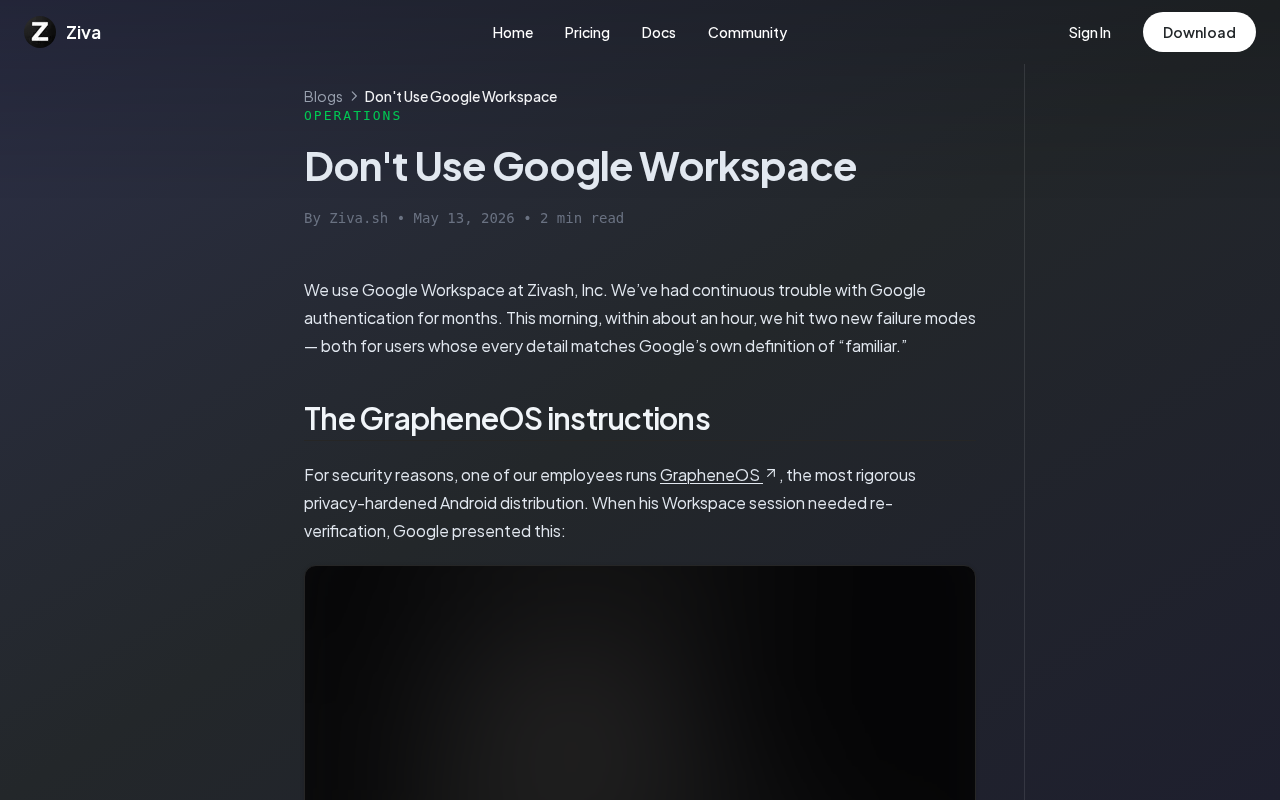
Task: Go to the Pricing page
Action: click(x=587, y=33)
